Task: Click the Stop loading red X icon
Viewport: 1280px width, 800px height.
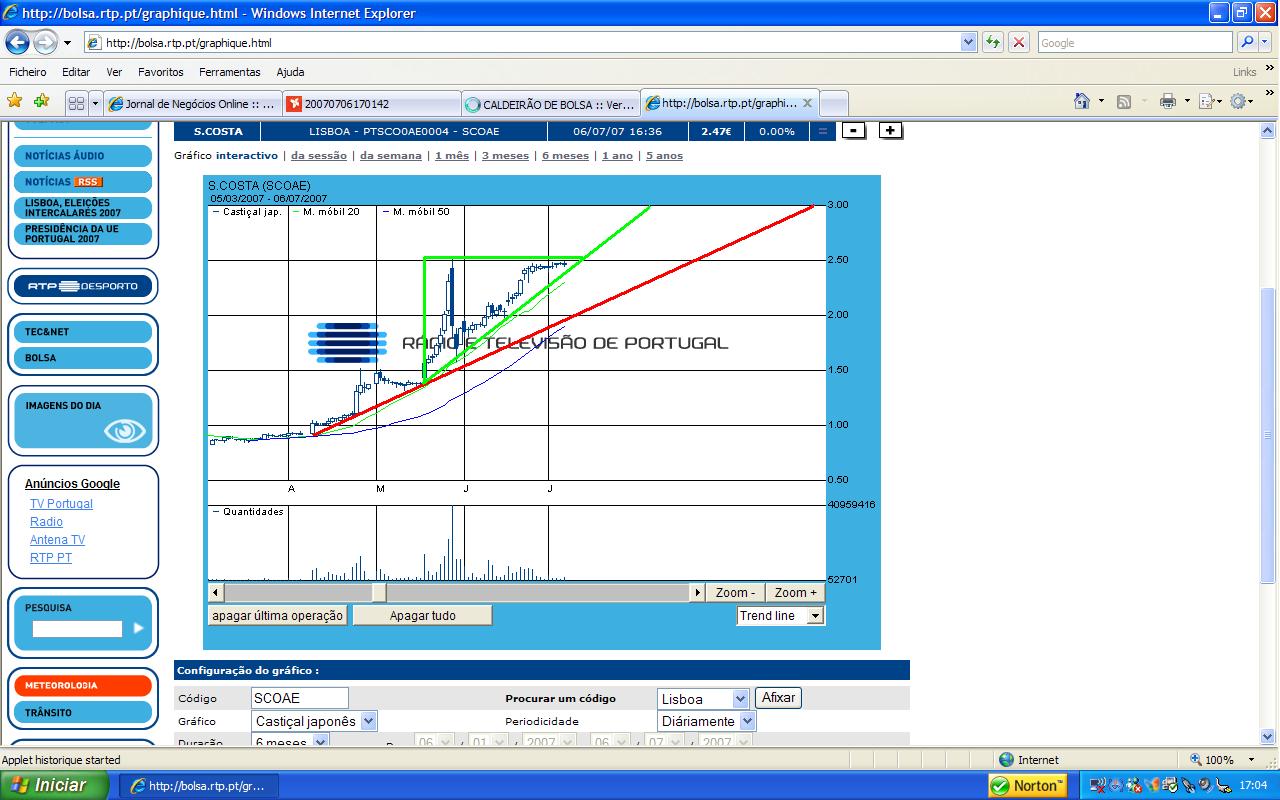Action: click(x=1019, y=42)
